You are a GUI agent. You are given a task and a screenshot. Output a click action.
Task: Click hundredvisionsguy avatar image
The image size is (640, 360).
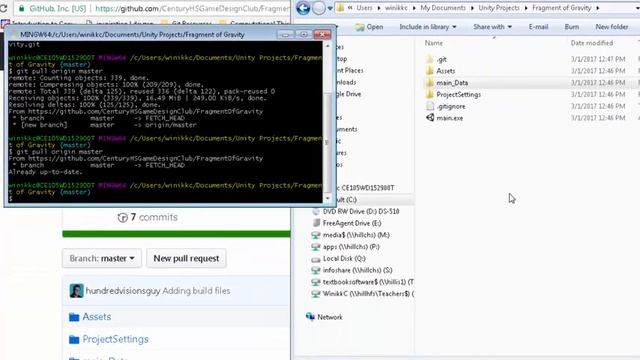[x=76, y=291]
